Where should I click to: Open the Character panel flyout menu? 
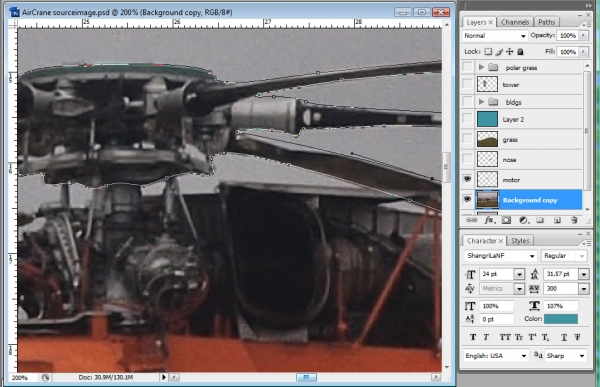coord(587,243)
